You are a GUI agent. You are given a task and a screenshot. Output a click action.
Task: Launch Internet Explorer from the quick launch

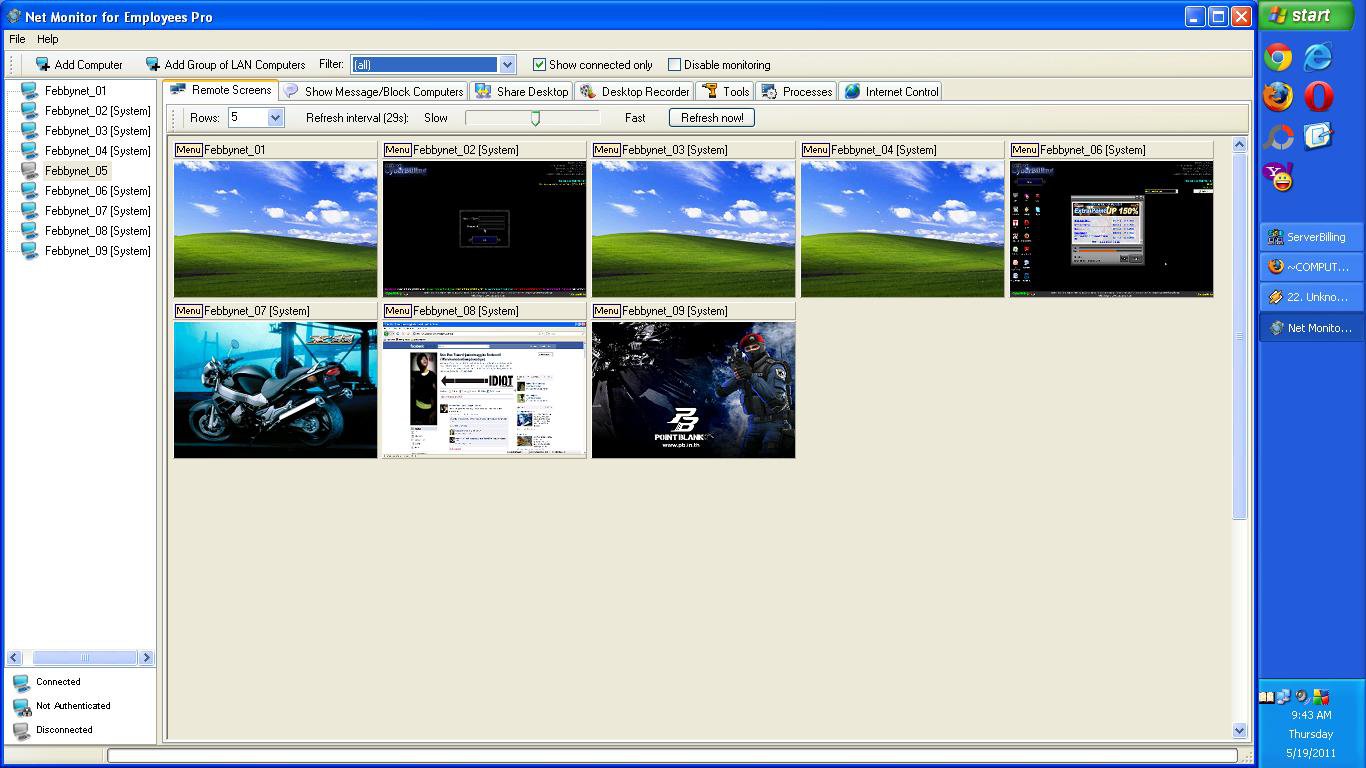1318,57
